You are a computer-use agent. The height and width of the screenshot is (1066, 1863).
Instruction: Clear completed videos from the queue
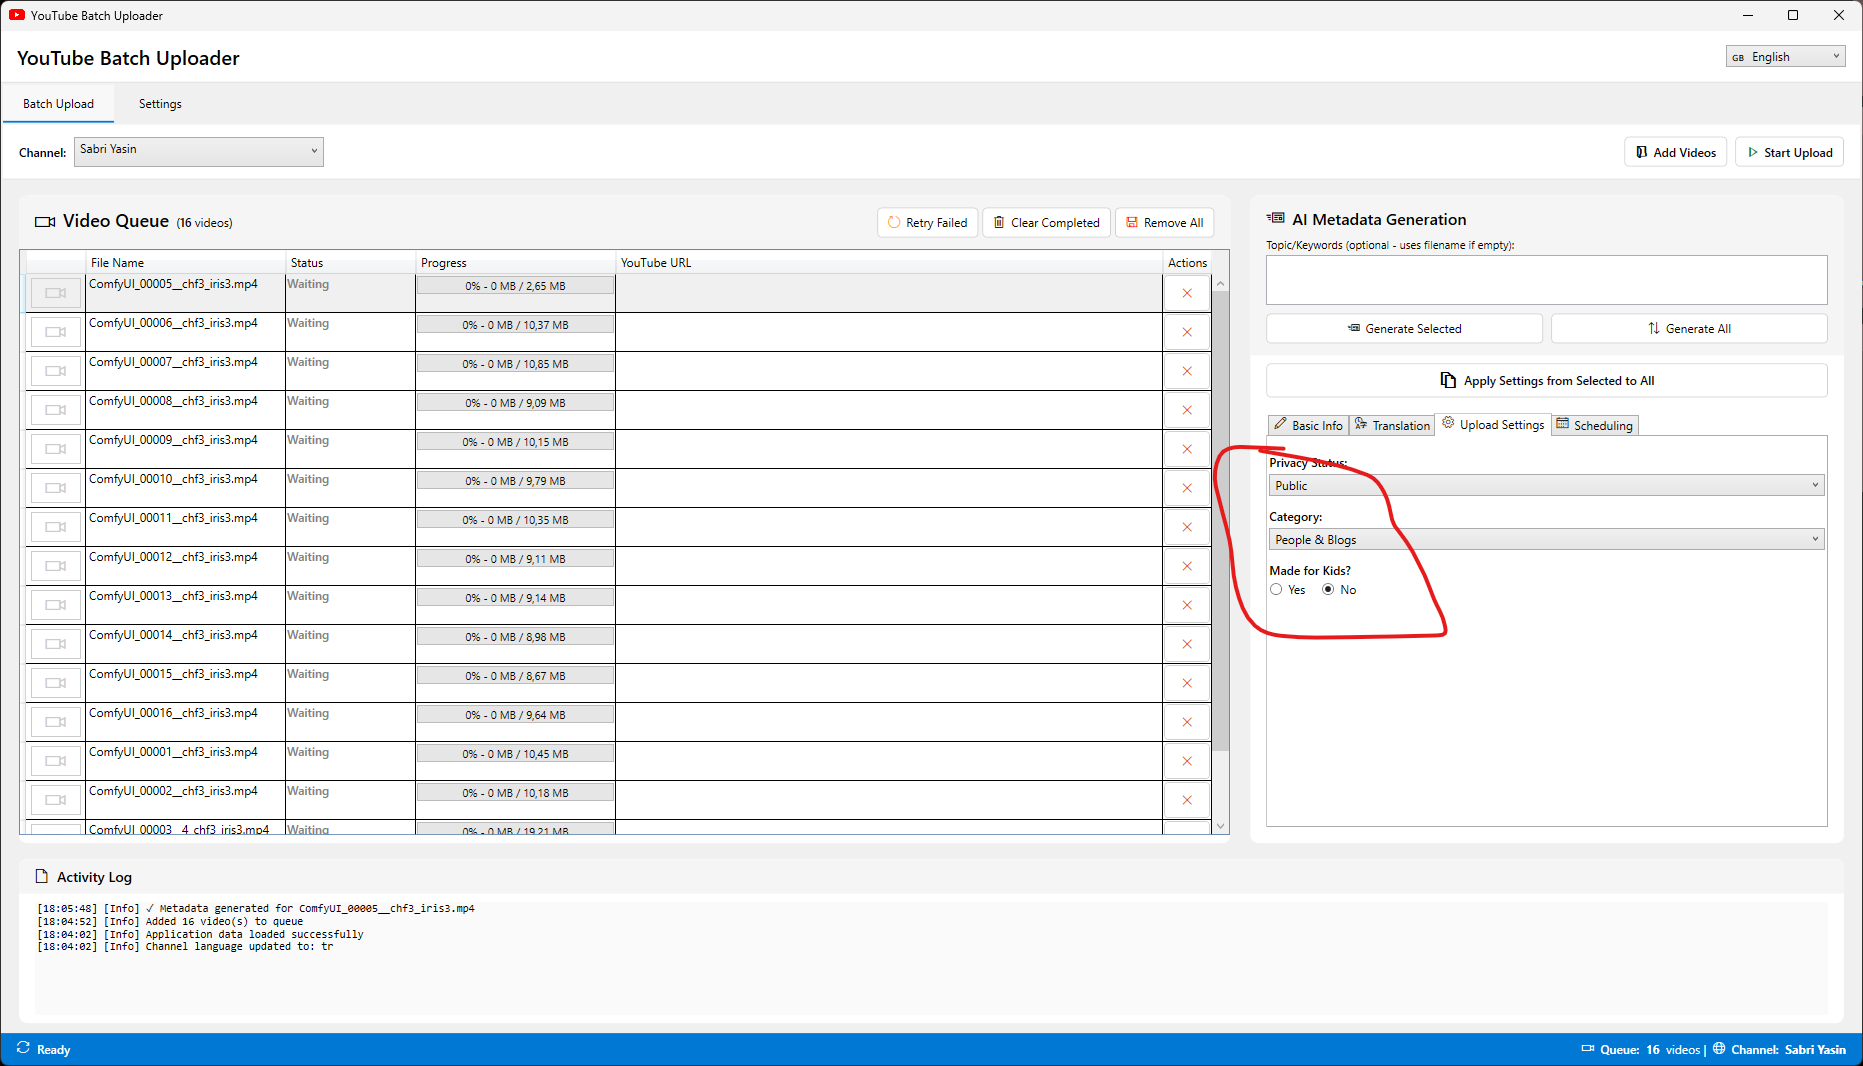pos(1046,223)
